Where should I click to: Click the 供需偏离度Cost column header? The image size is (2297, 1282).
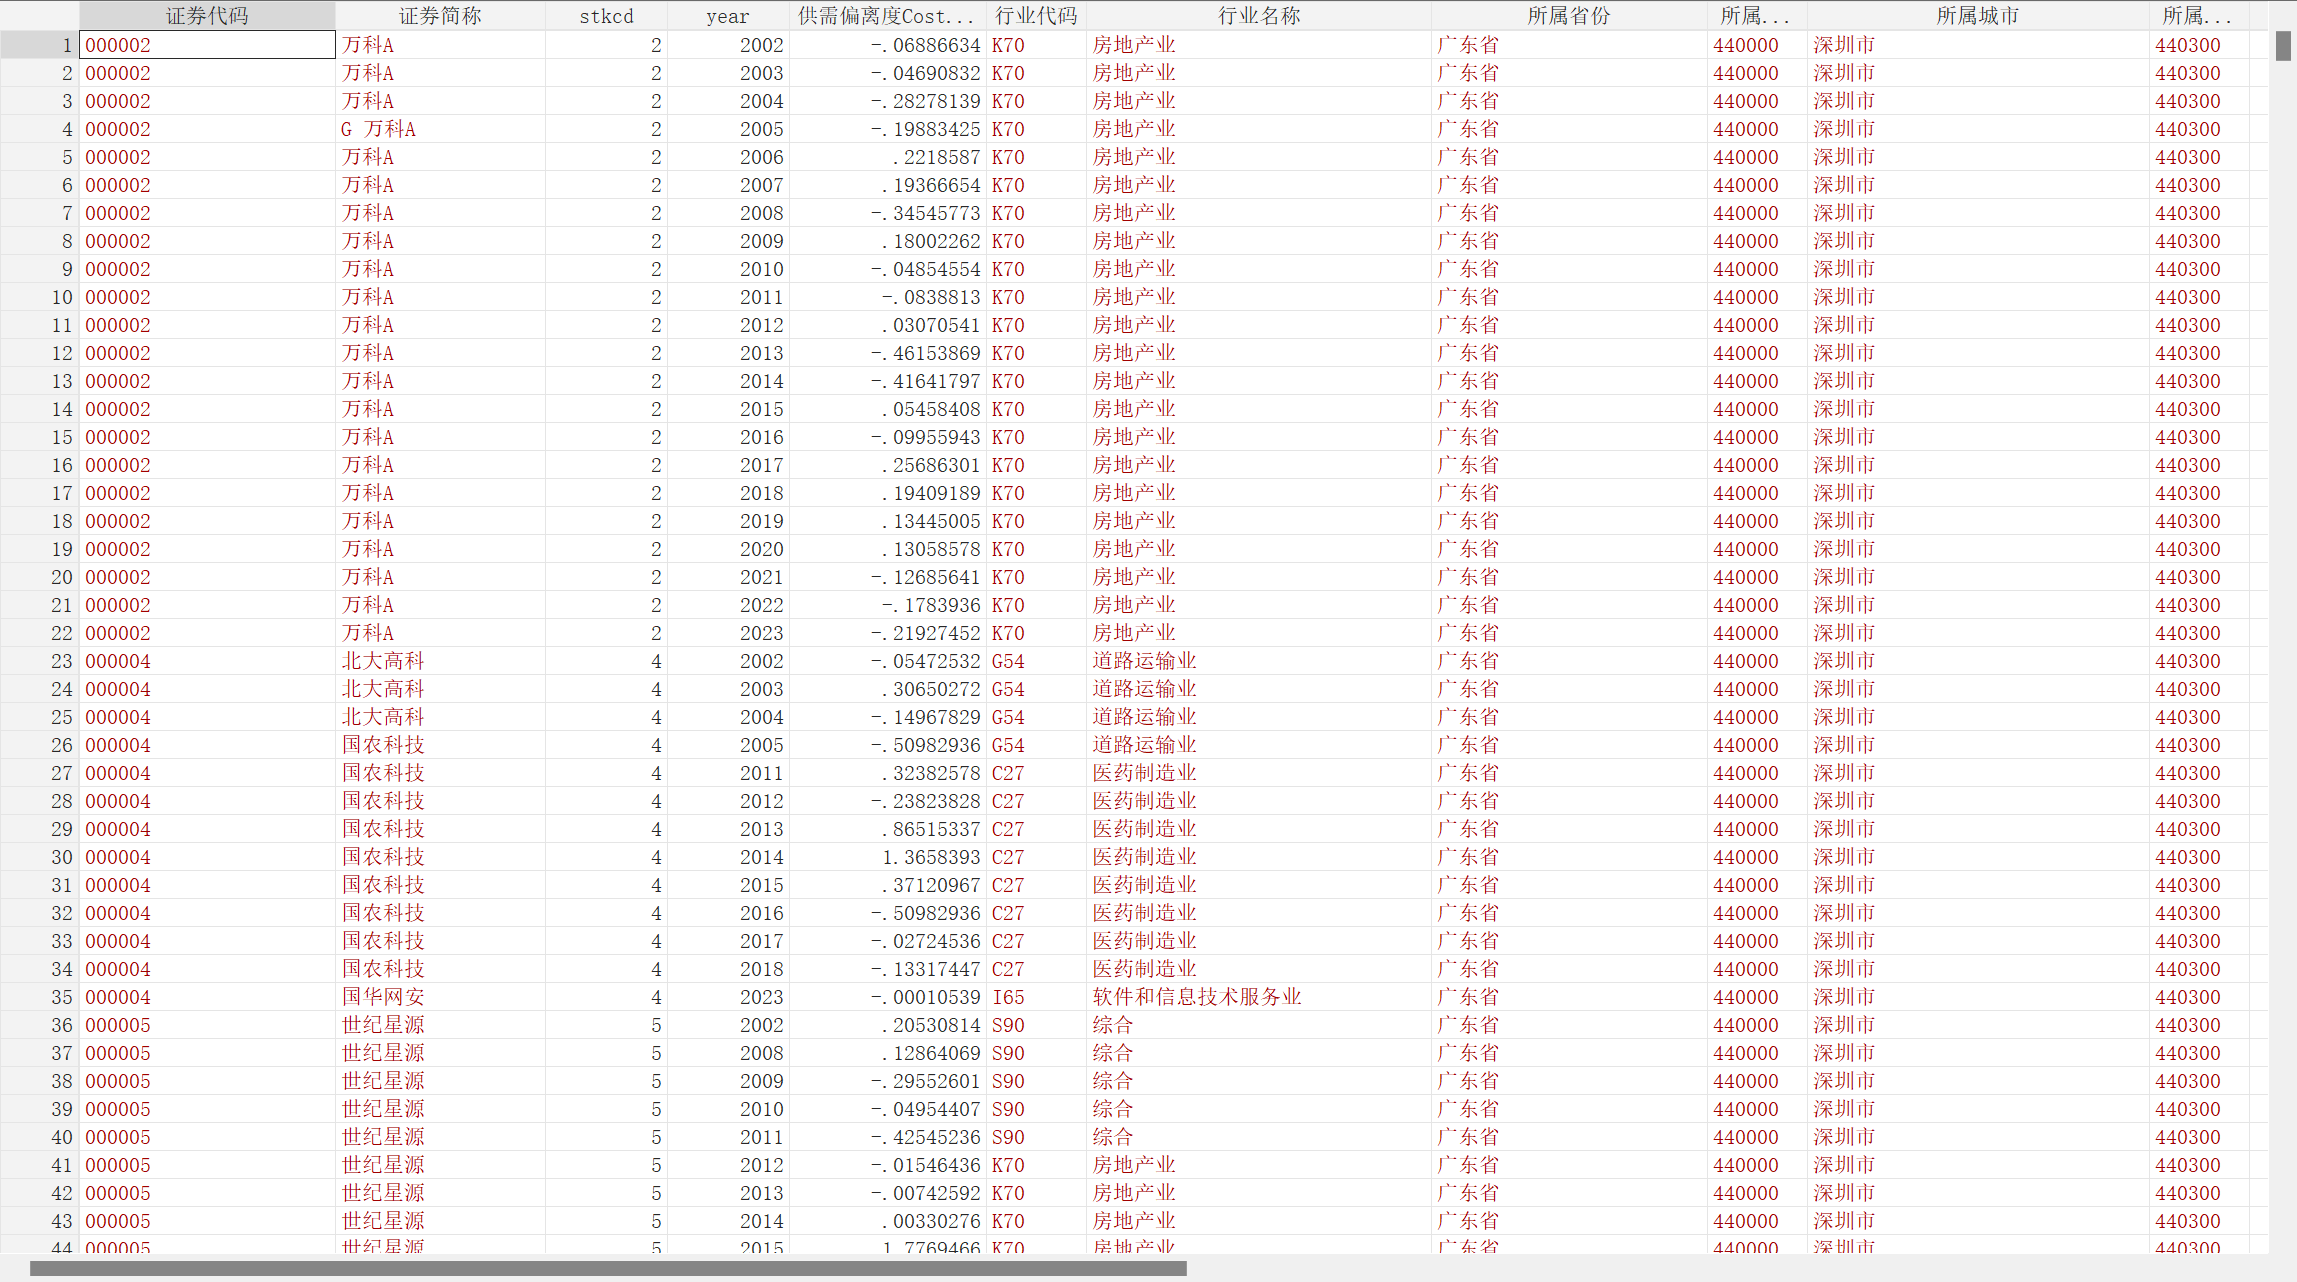[886, 16]
